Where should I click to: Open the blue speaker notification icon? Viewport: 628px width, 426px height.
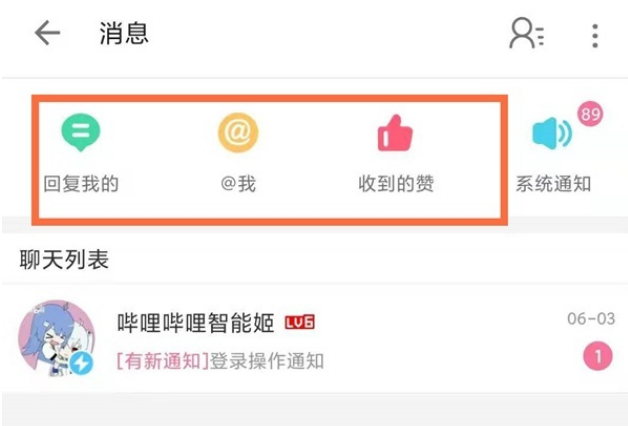coord(552,134)
